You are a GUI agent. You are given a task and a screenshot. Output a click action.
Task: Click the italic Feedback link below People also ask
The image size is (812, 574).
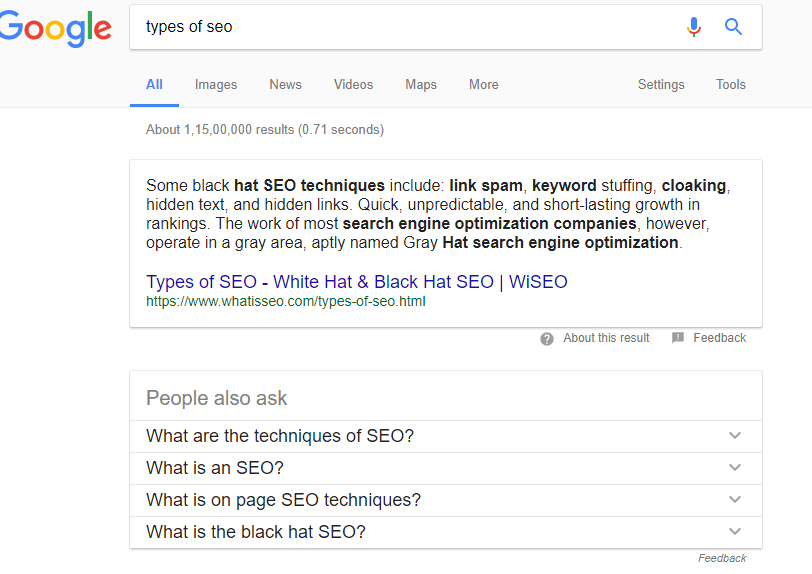[x=722, y=558]
